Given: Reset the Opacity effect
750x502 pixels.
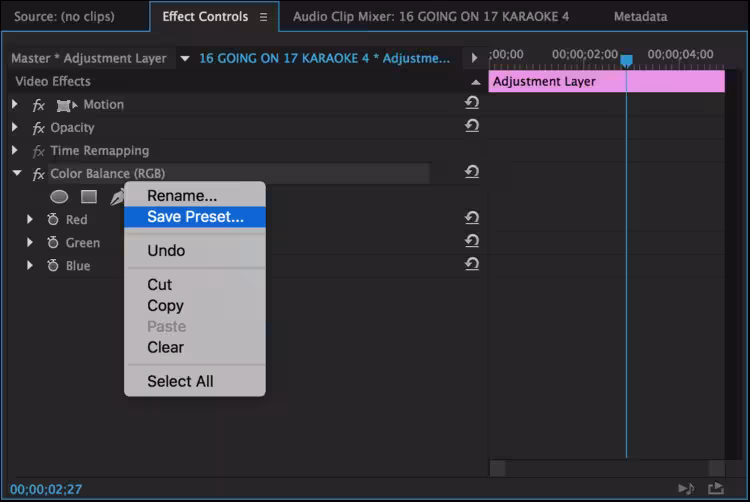Looking at the screenshot, I should [x=472, y=127].
